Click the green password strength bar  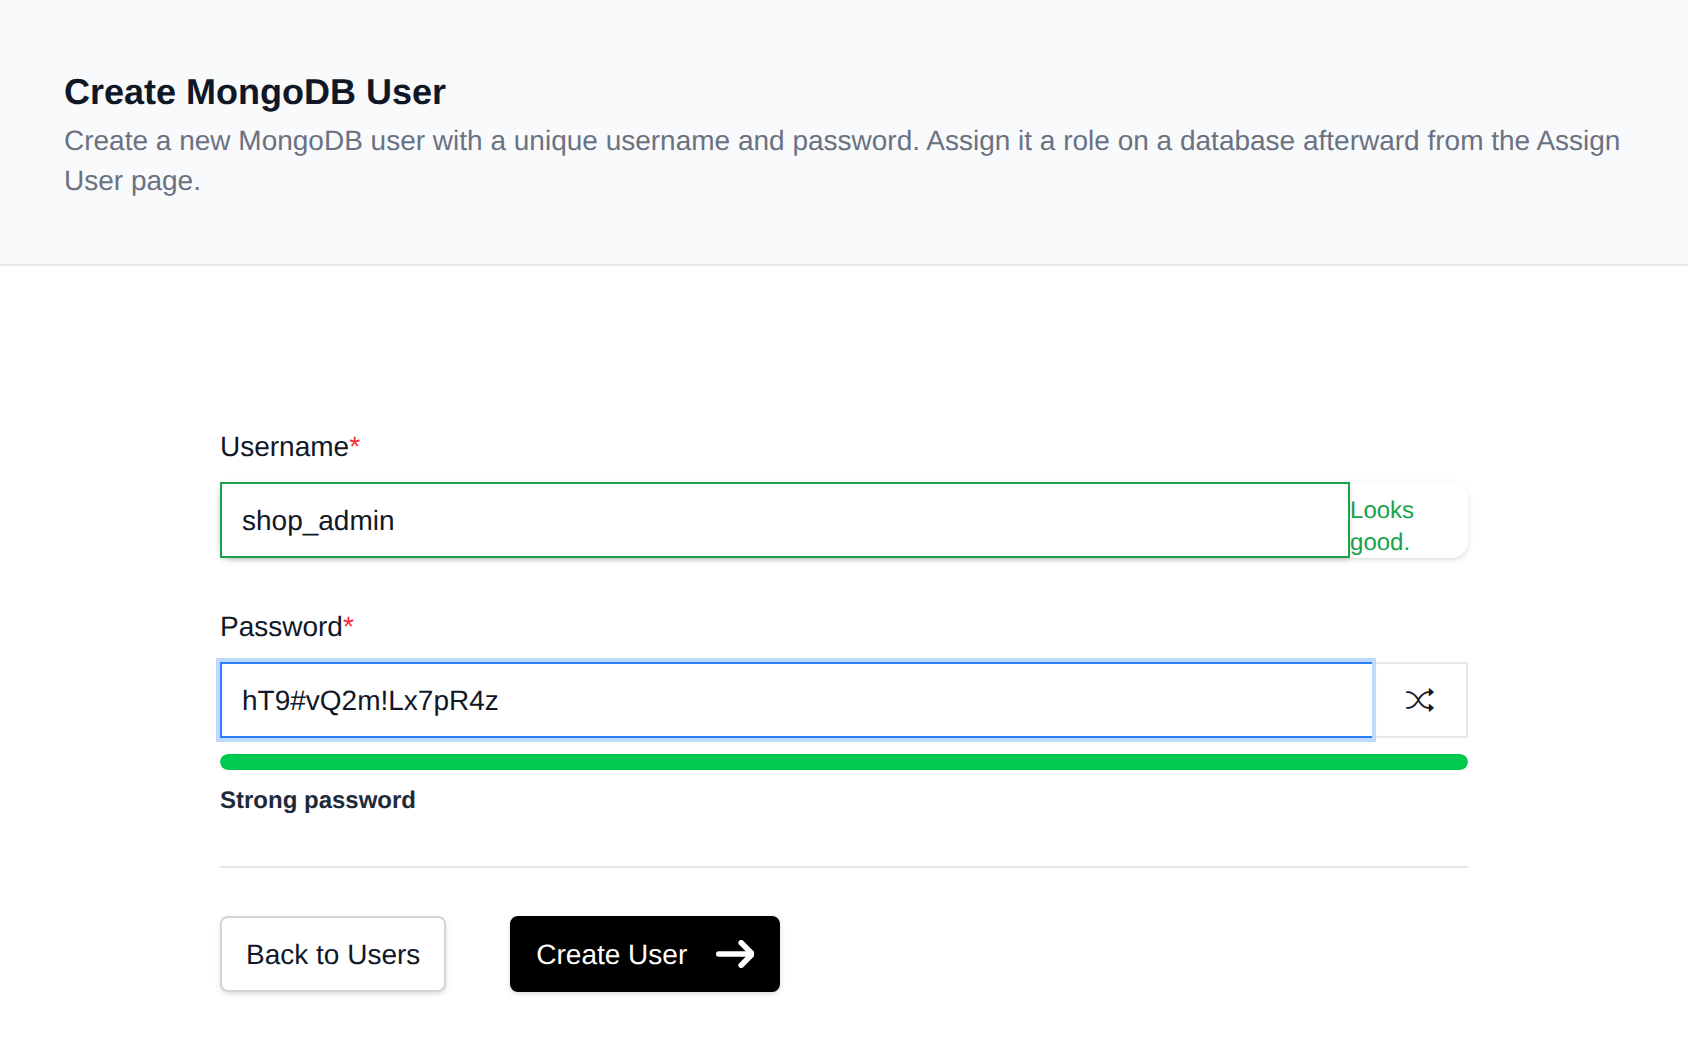tap(844, 762)
